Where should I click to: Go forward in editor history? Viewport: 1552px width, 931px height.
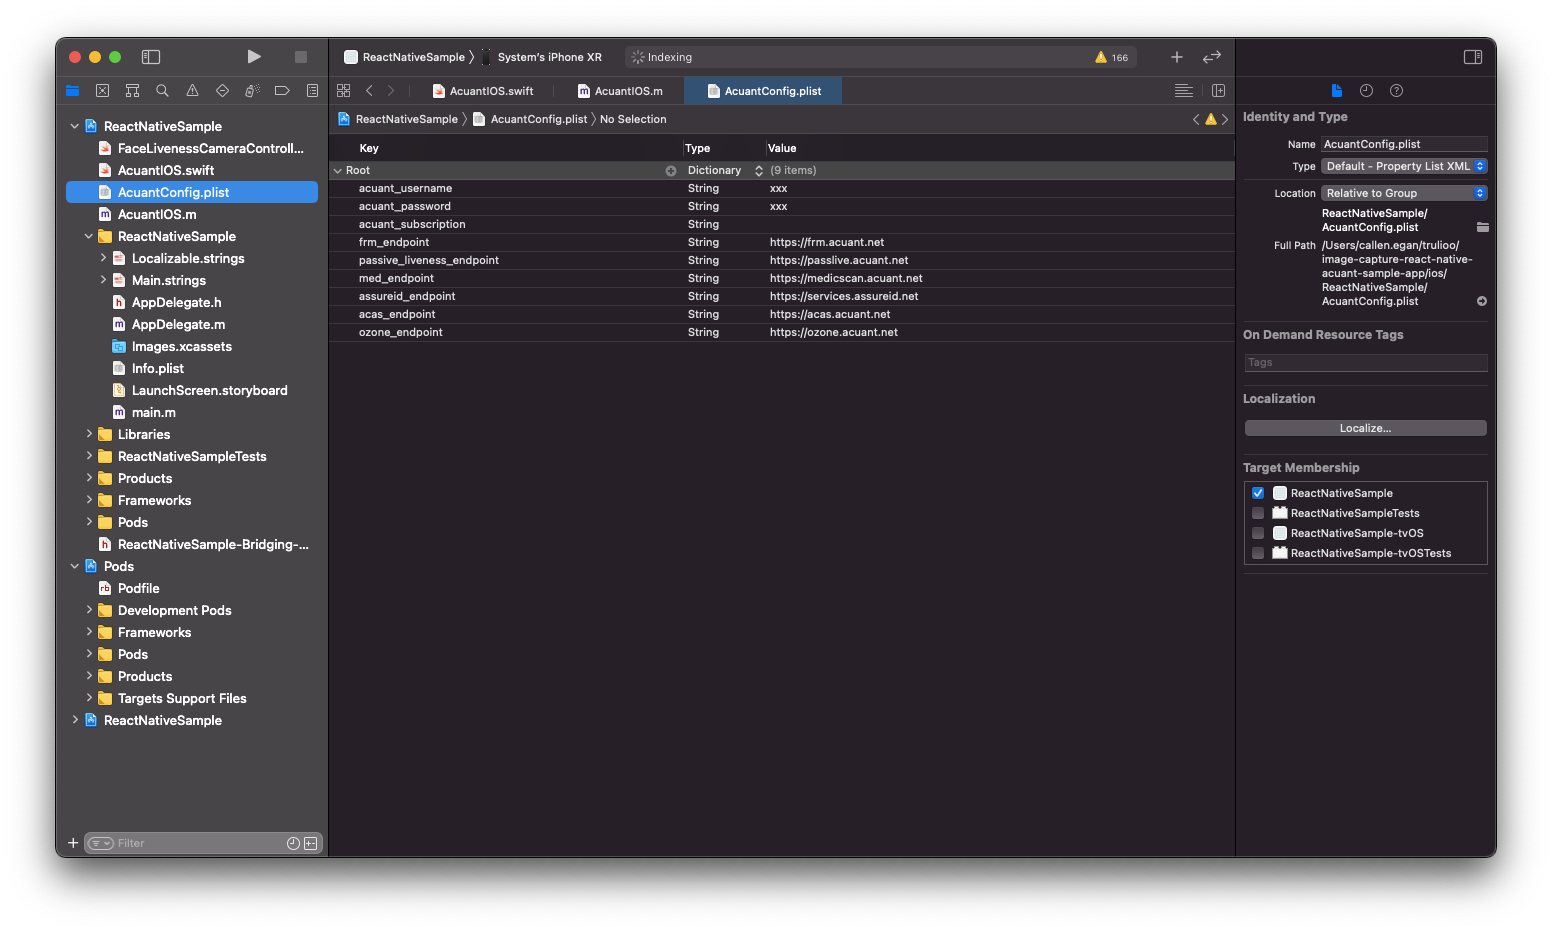point(391,91)
